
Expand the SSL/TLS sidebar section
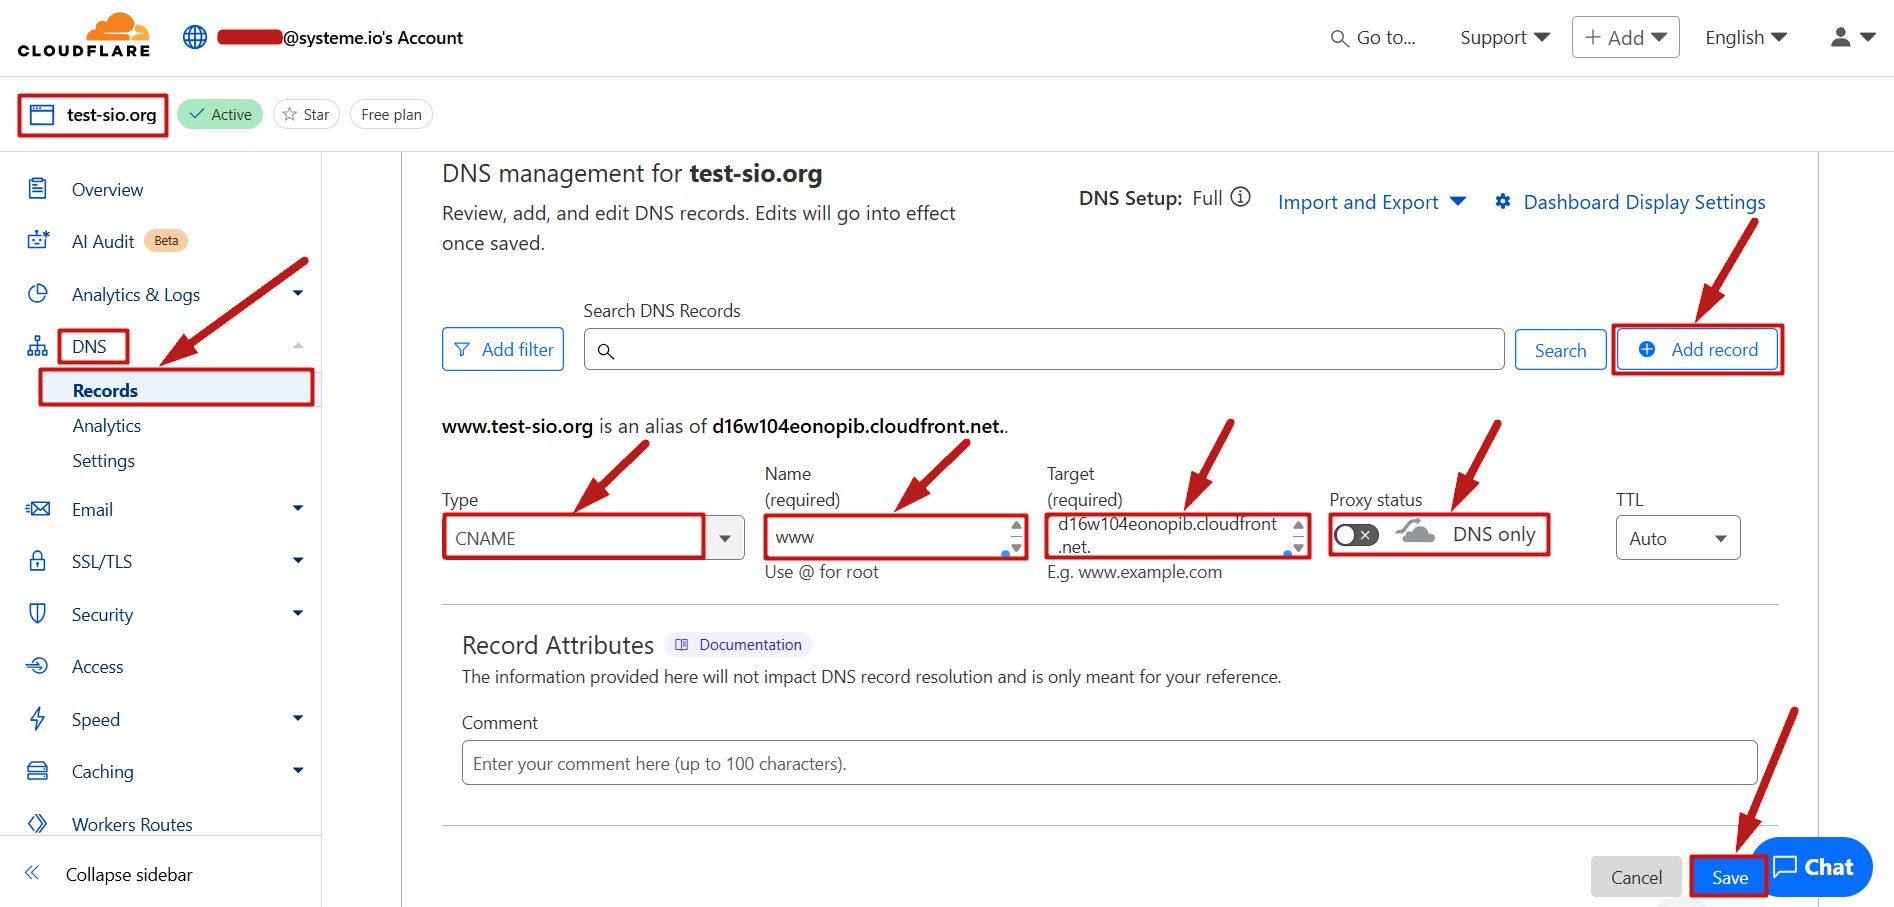pyautogui.click(x=298, y=560)
